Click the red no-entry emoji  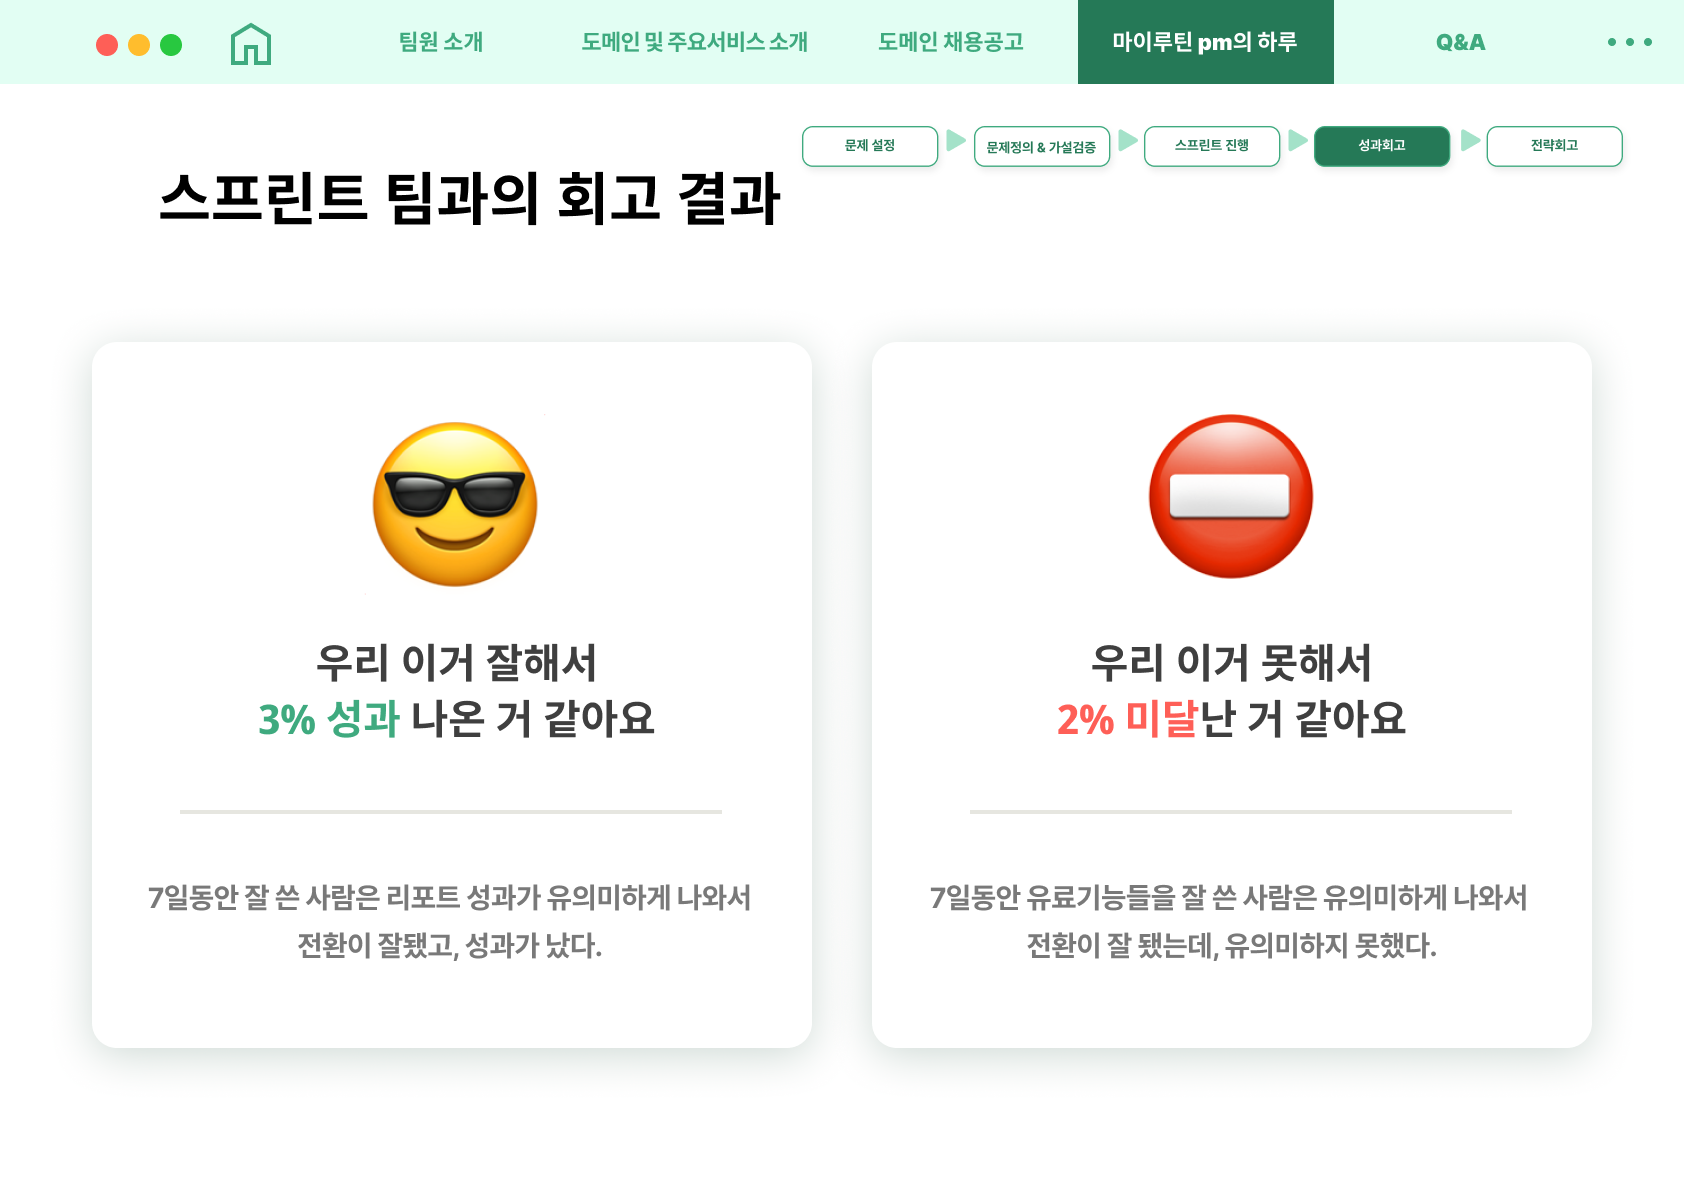coord(1231,497)
